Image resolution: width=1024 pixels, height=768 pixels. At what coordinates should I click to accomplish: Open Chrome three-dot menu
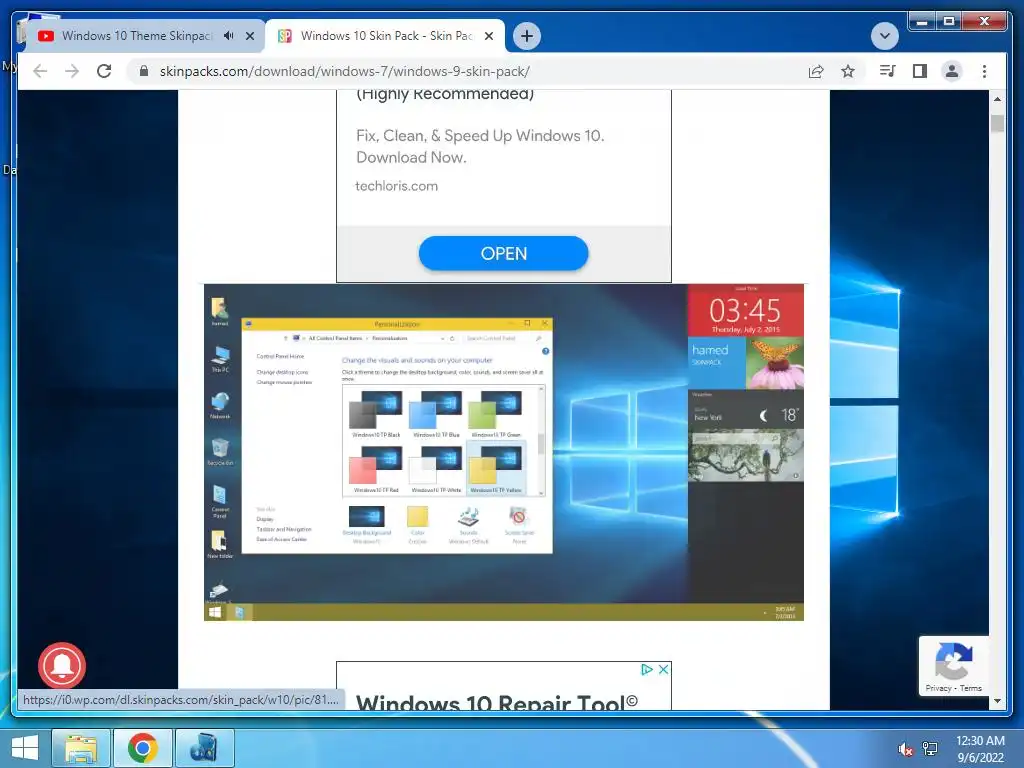coord(984,71)
